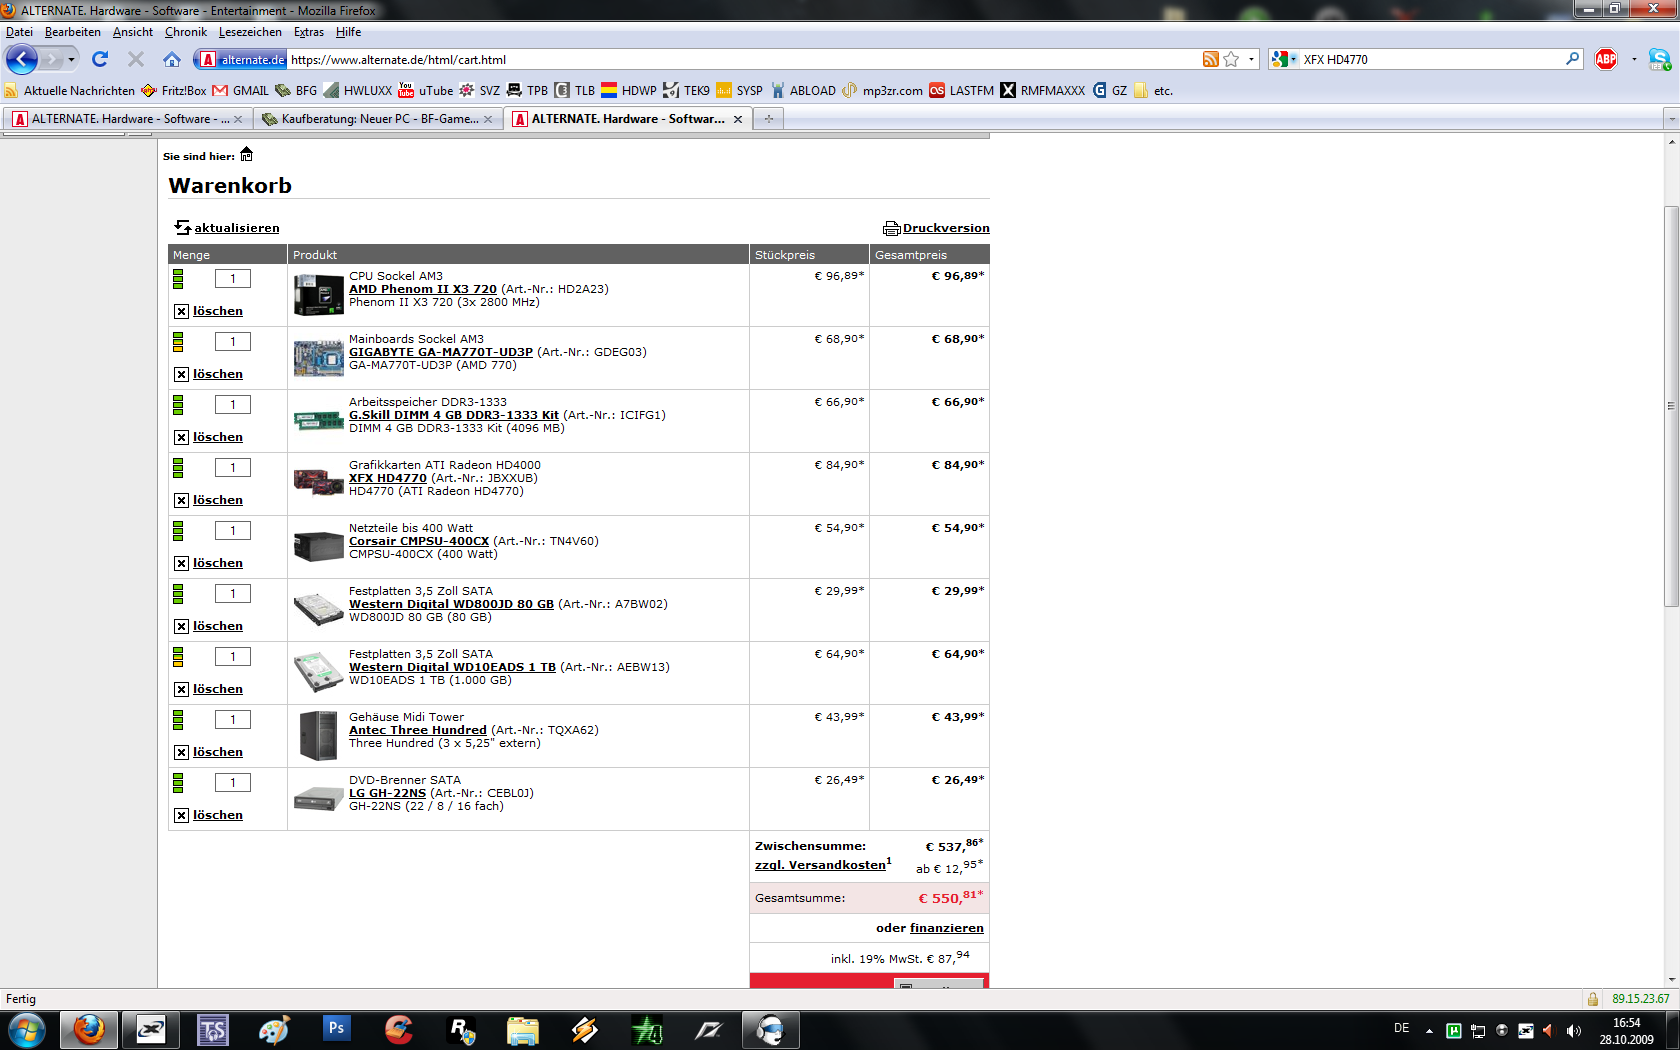1680x1050 pixels.
Task: Click the lock security icon in status bar
Action: [1592, 999]
